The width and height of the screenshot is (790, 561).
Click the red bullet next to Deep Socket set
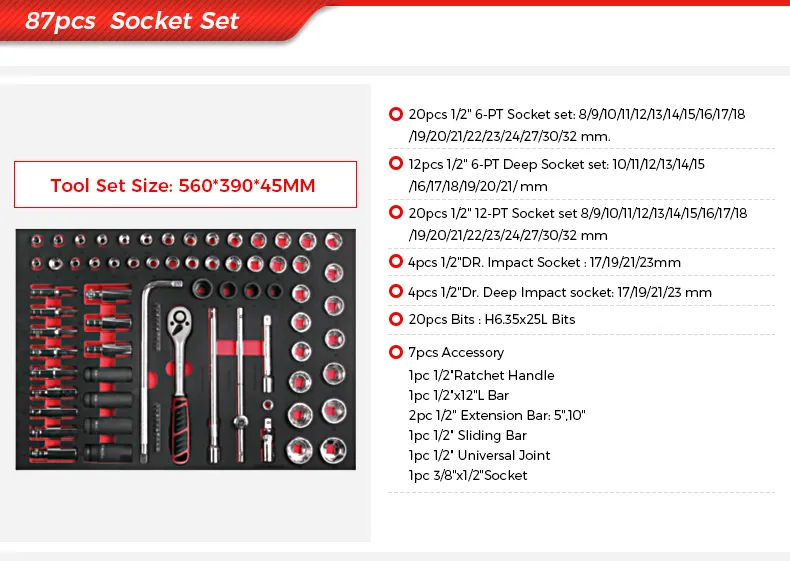(396, 163)
